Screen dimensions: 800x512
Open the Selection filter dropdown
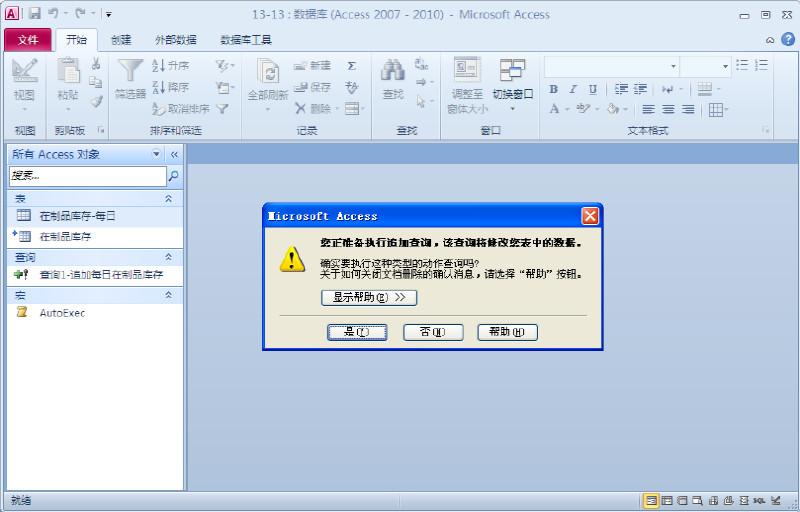click(x=224, y=65)
